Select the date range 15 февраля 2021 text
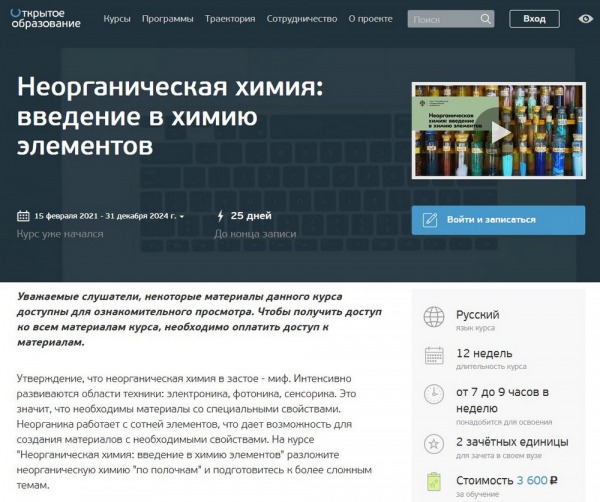This screenshot has height=502, width=600. click(x=105, y=216)
